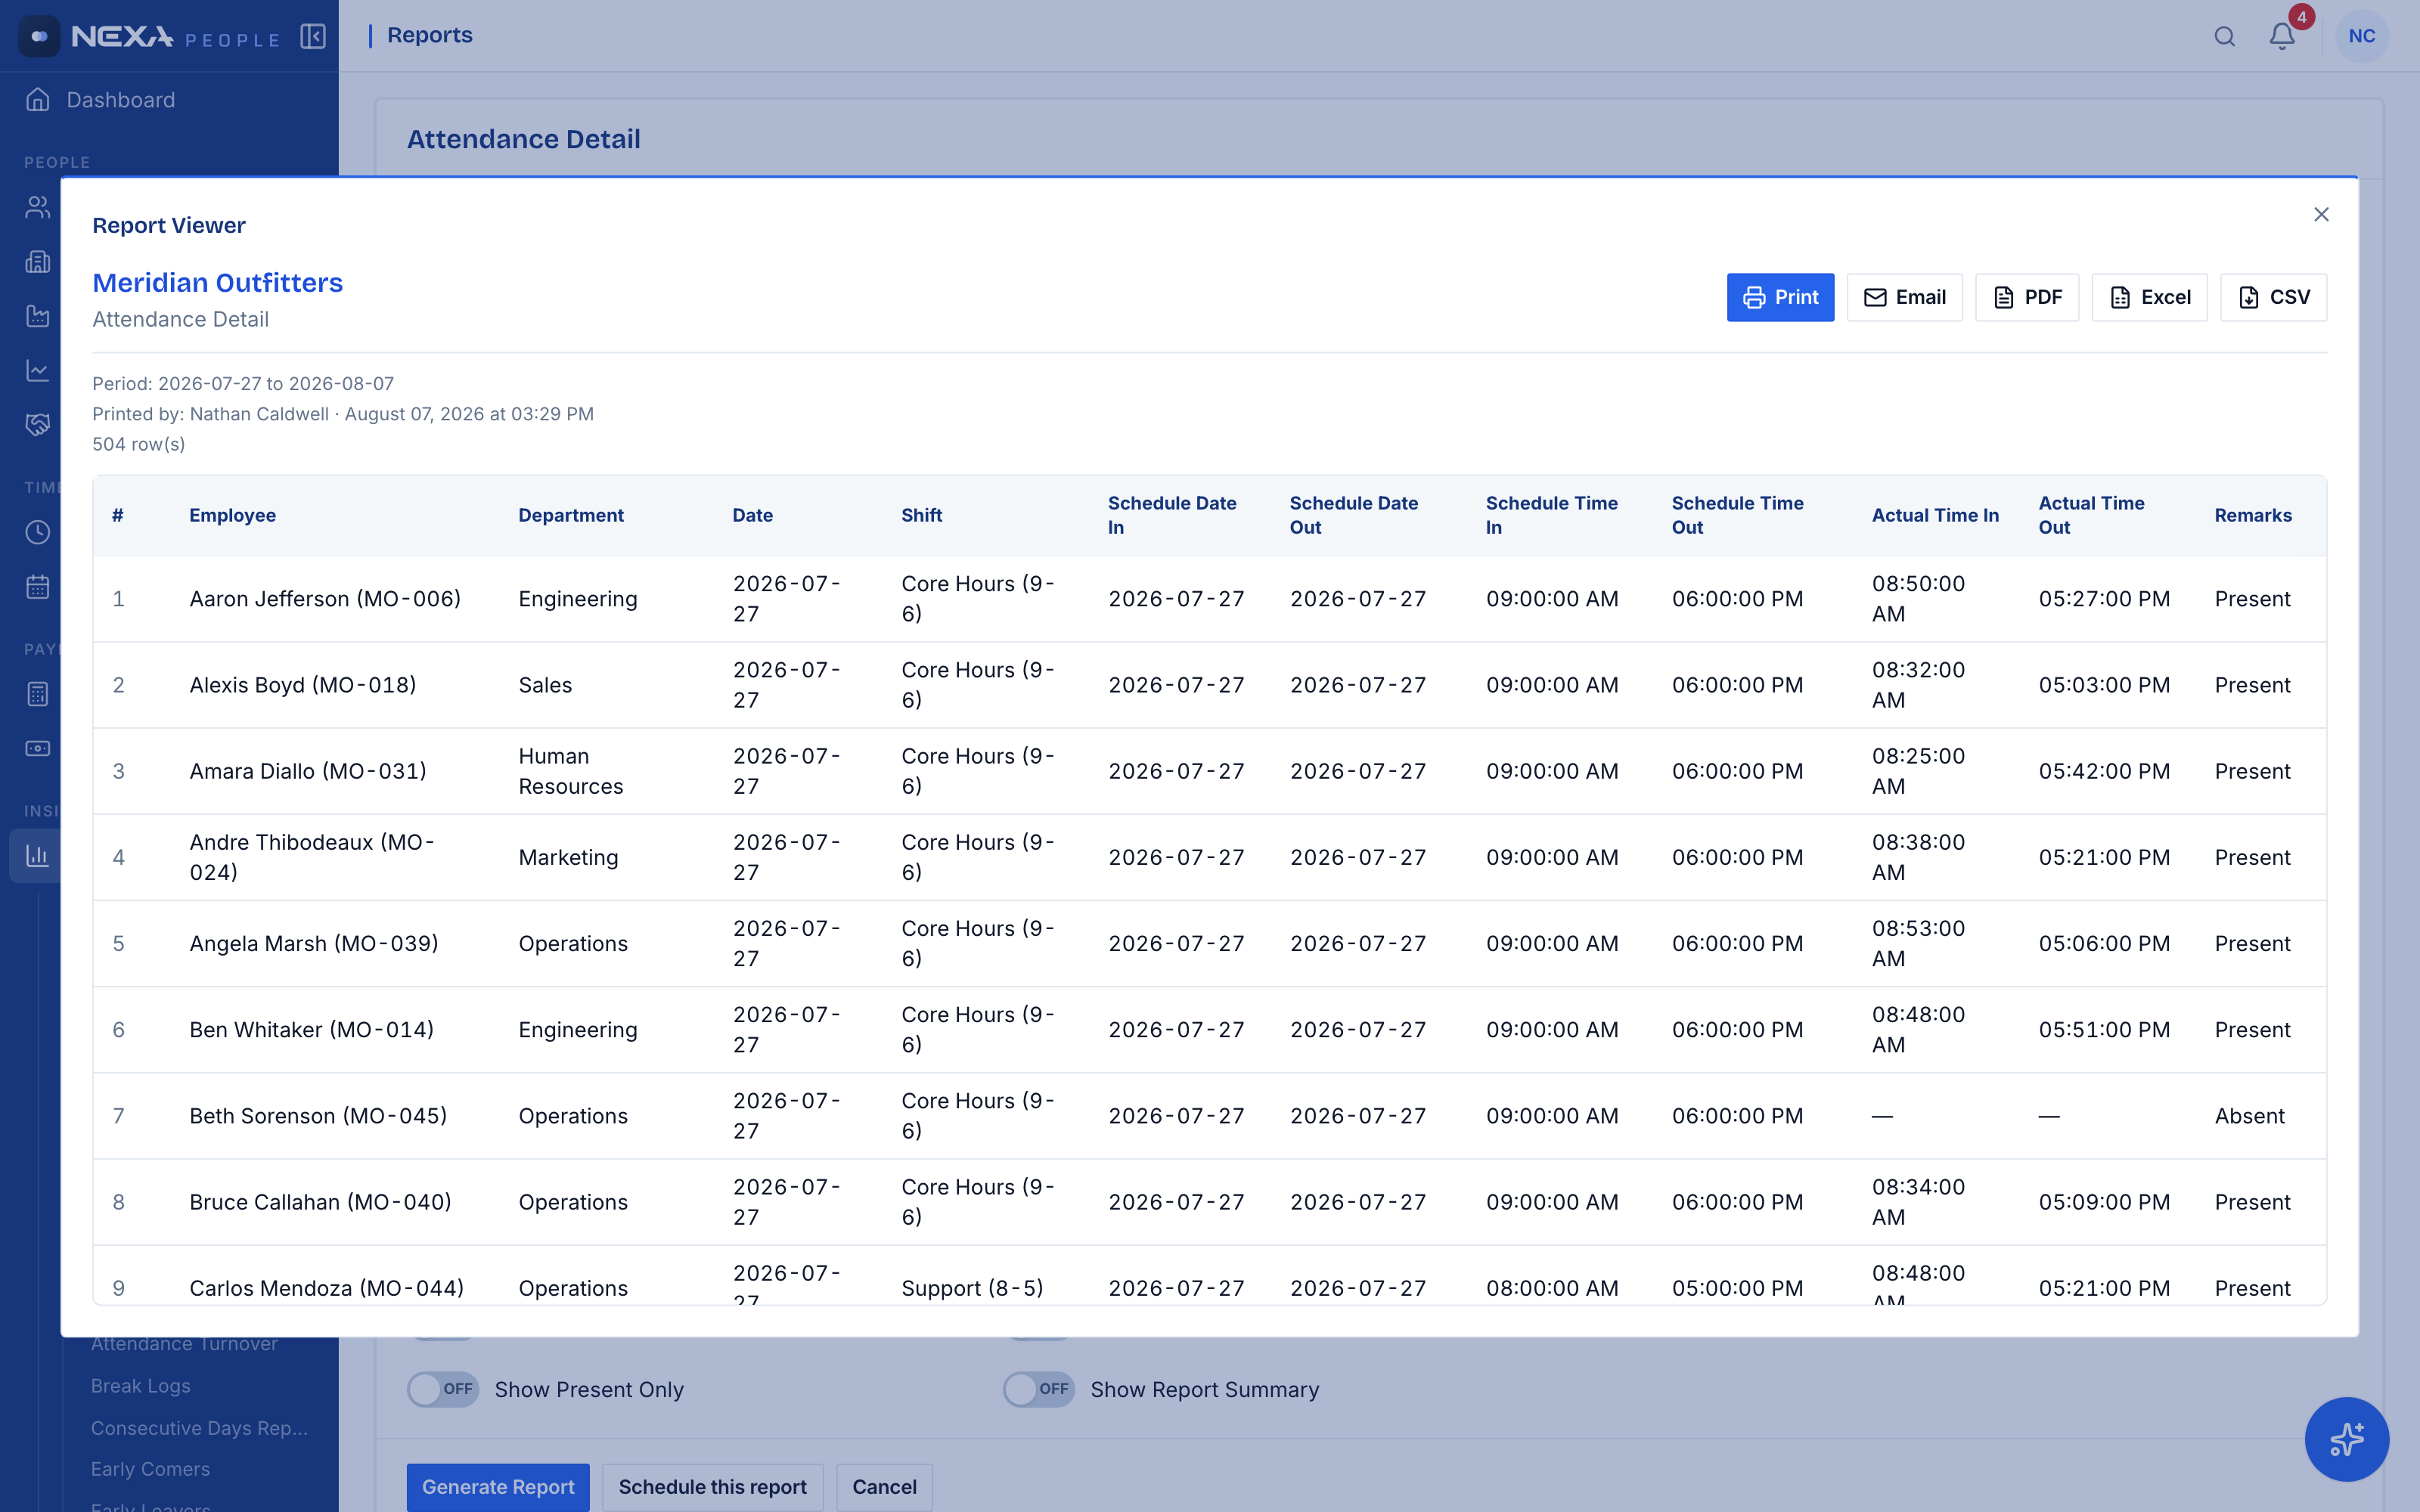2420x1512 pixels.
Task: Click the Meridian Outfitters title
Action: coord(217,283)
